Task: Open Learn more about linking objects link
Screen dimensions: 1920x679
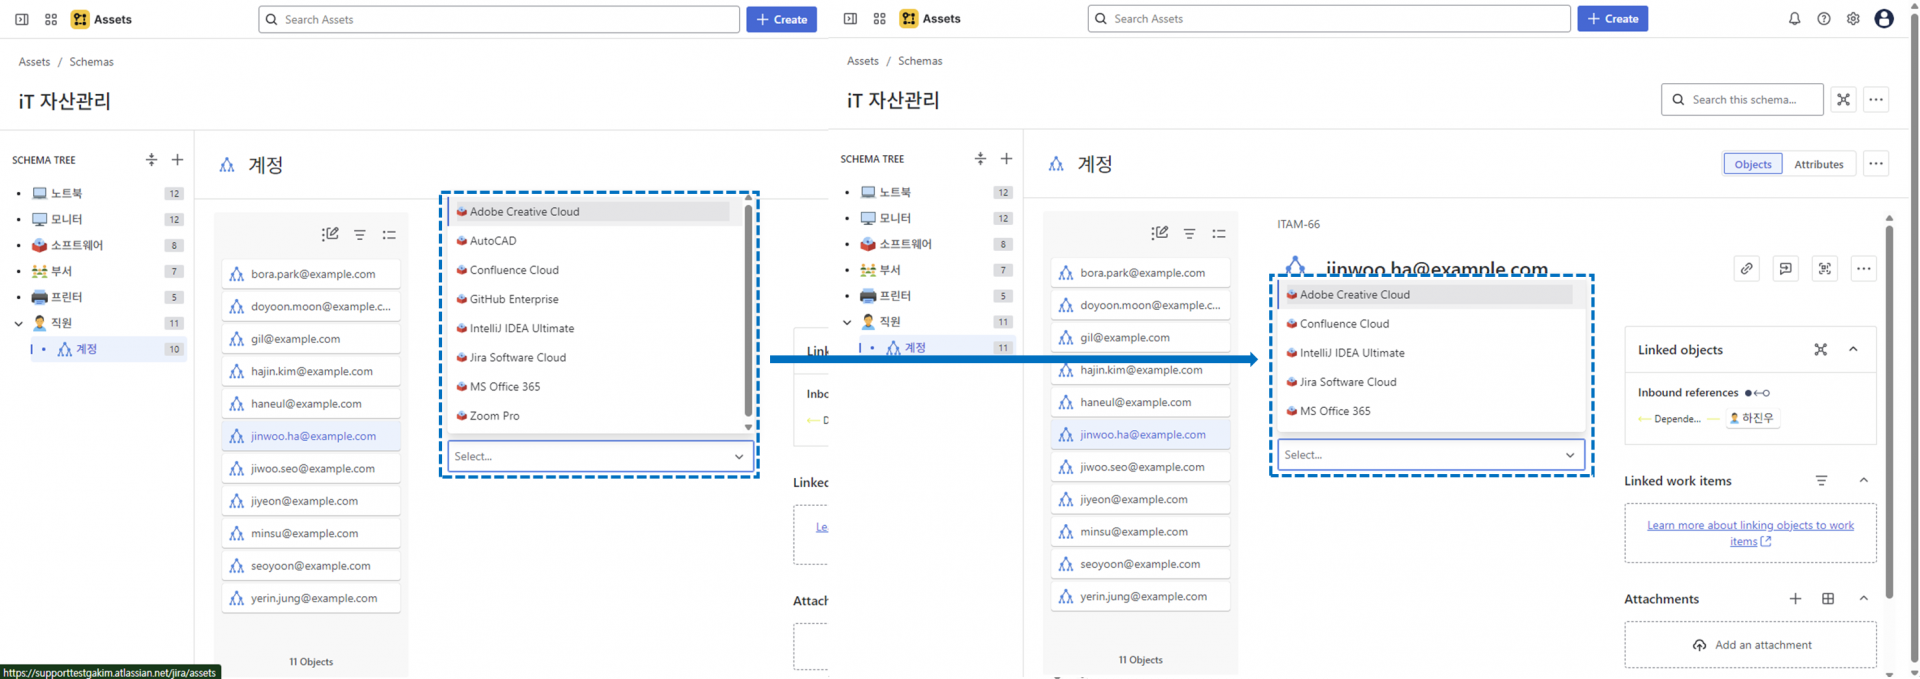Action: point(1750,533)
